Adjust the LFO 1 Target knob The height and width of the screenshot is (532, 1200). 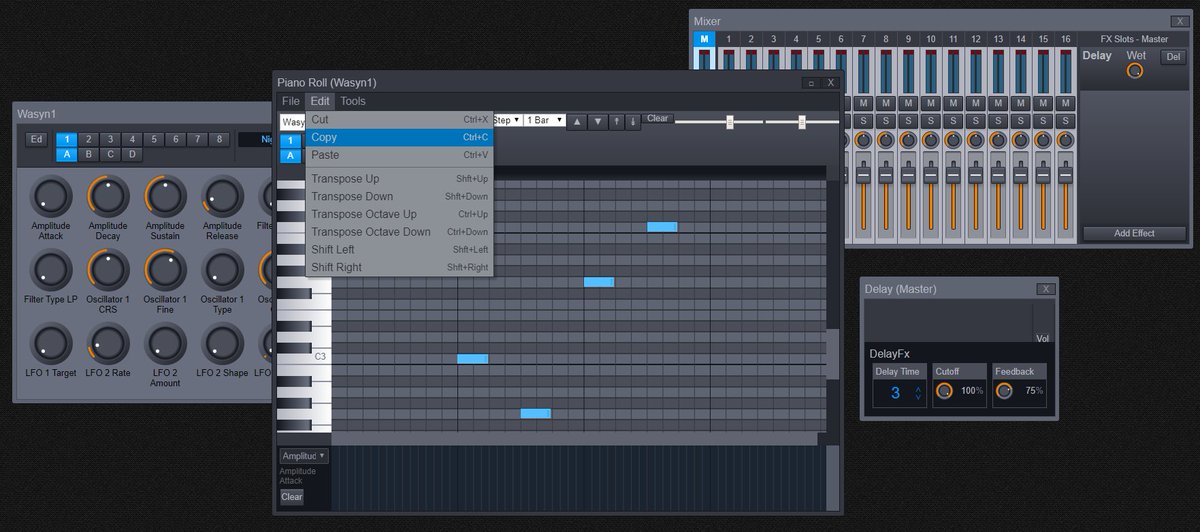(x=51, y=342)
